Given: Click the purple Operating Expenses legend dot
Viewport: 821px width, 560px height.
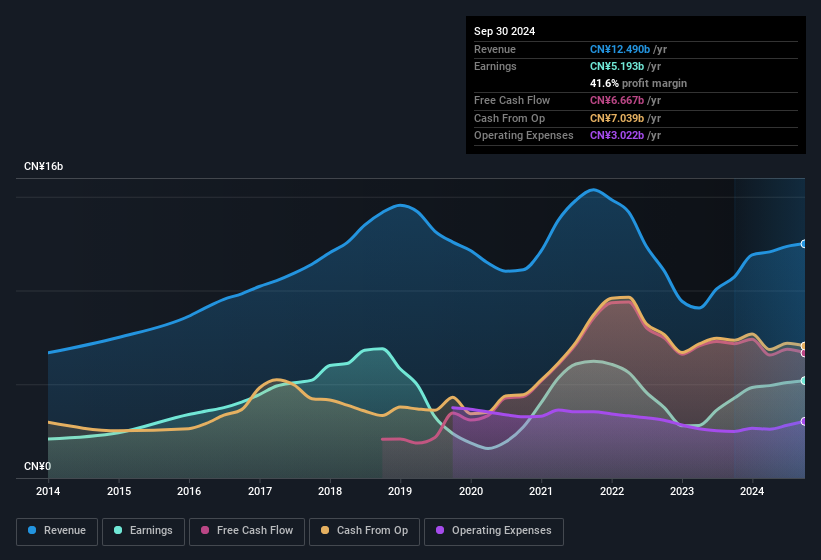Looking at the screenshot, I should click(441, 530).
